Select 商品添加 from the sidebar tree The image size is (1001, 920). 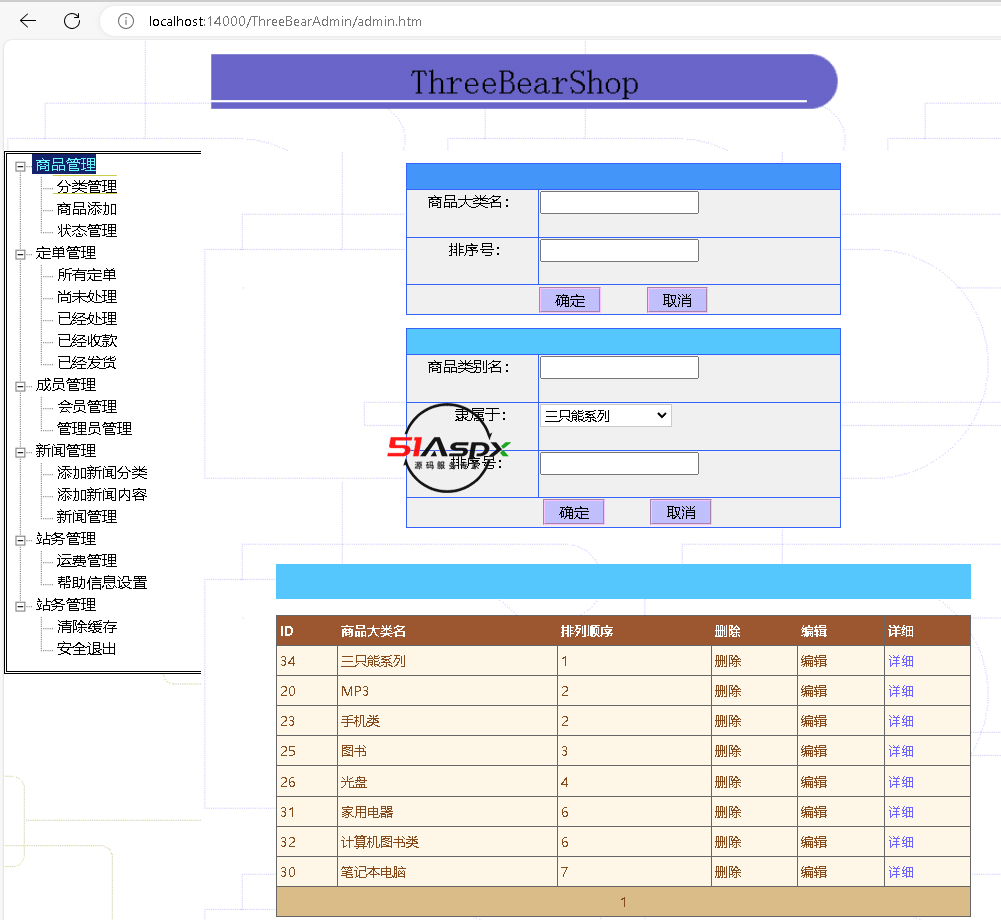tap(87, 209)
